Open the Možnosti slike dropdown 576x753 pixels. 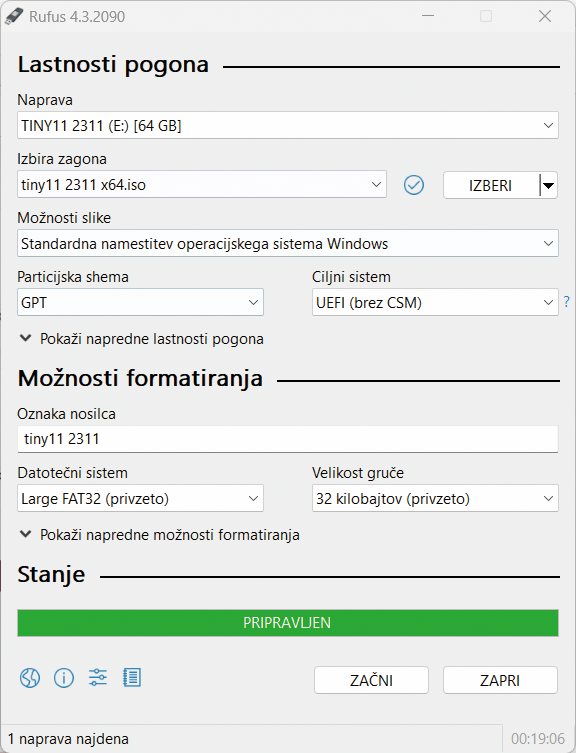point(288,243)
